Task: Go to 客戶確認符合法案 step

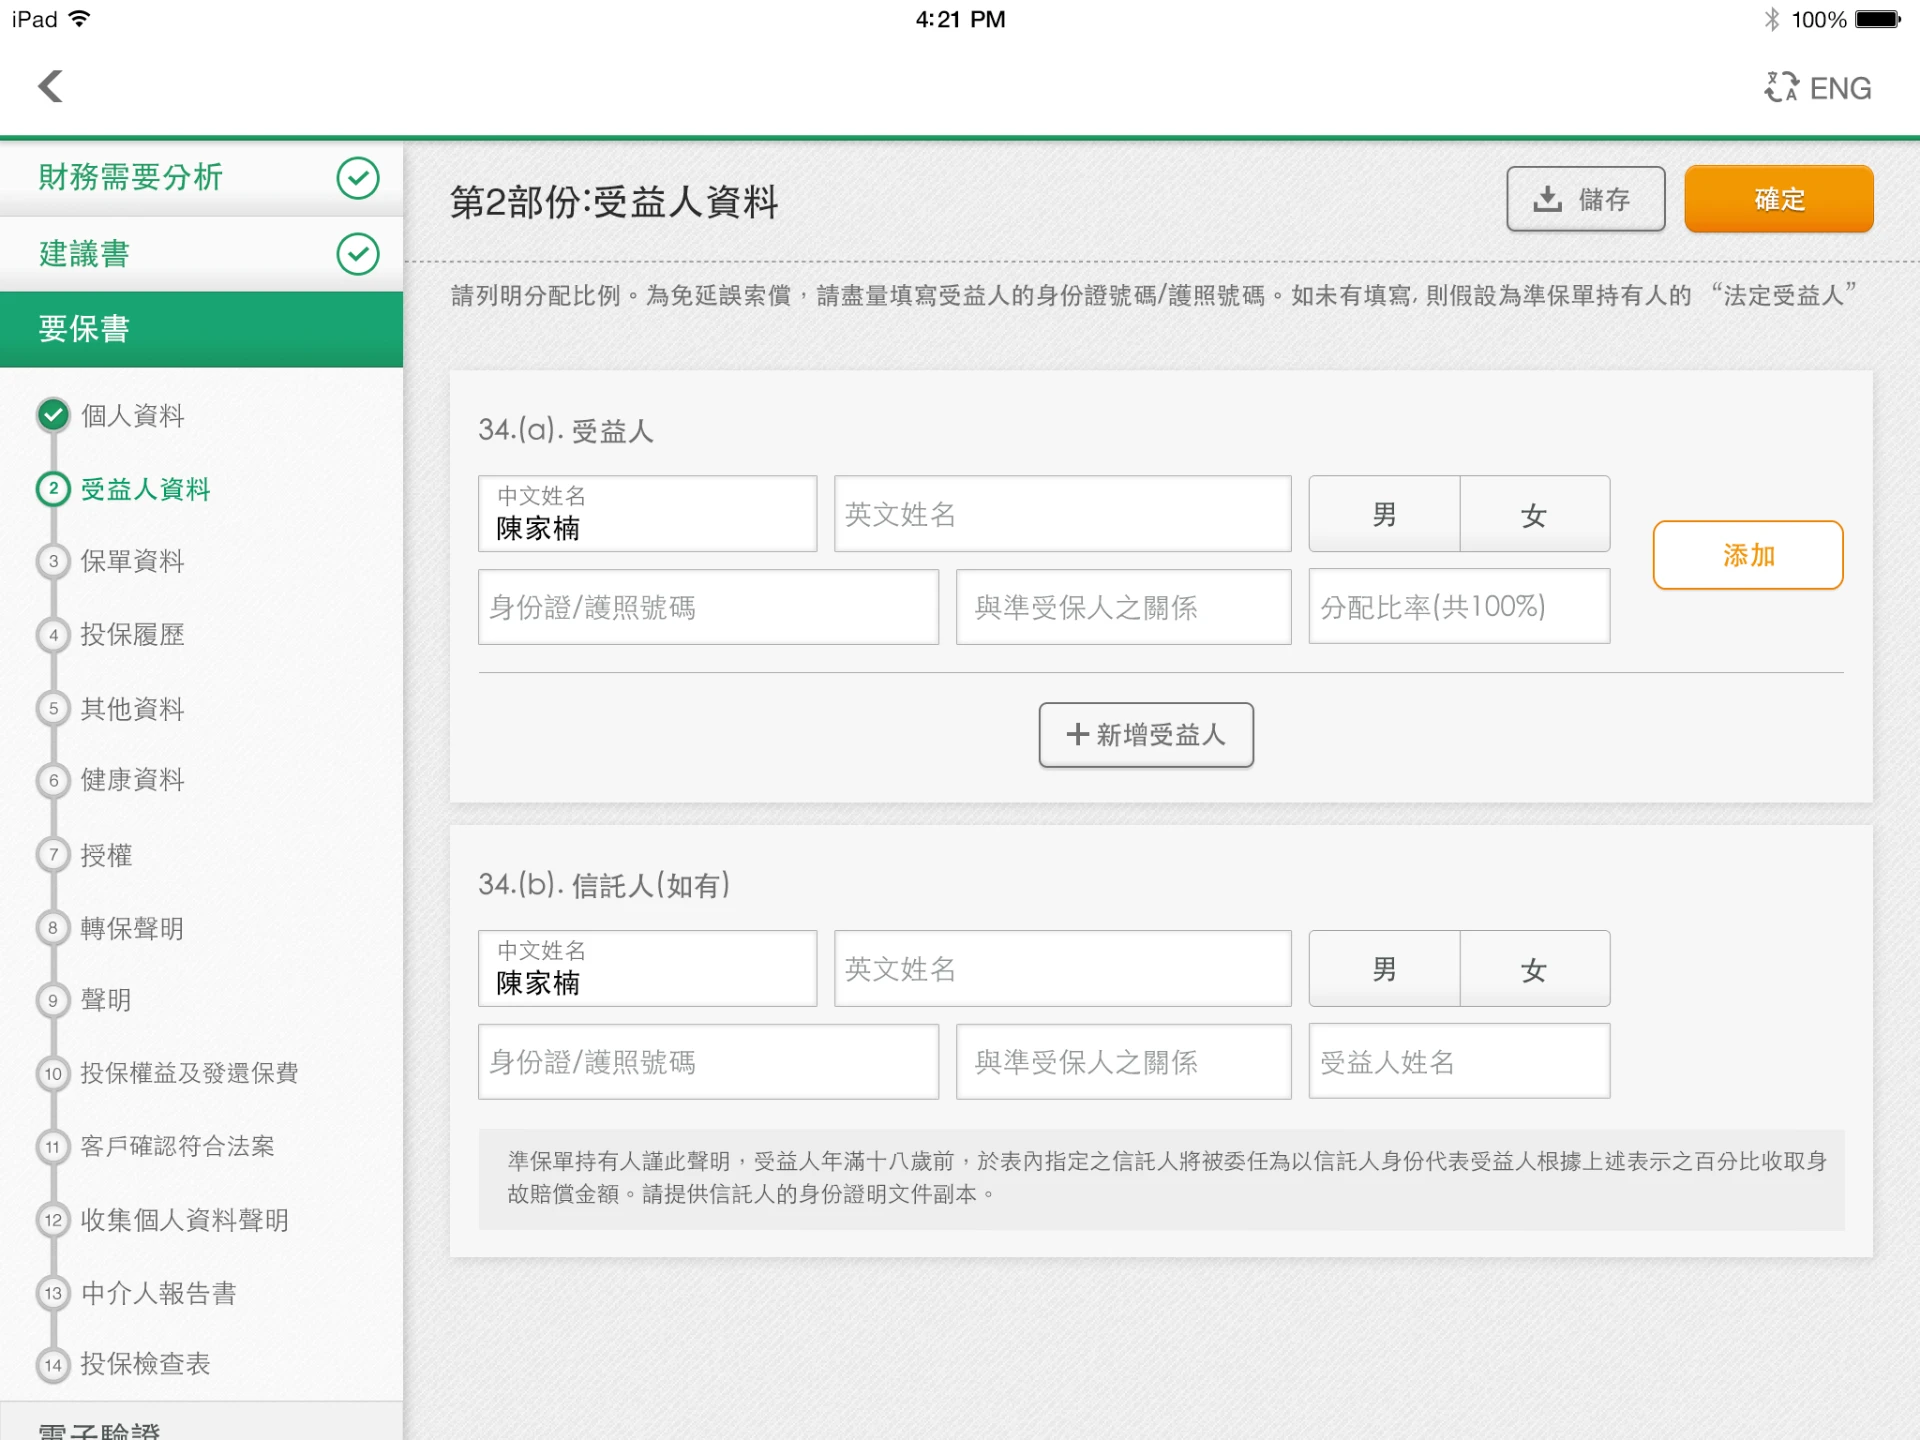Action: tap(177, 1147)
